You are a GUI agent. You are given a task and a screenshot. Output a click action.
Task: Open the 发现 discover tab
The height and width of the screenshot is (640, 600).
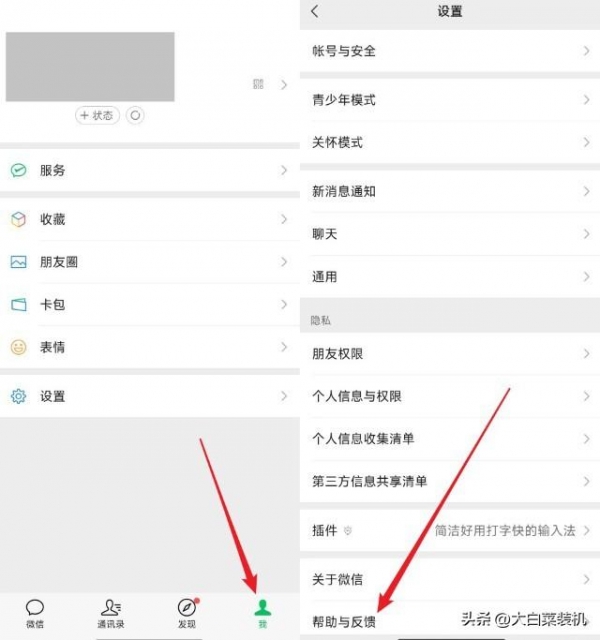pos(187,613)
